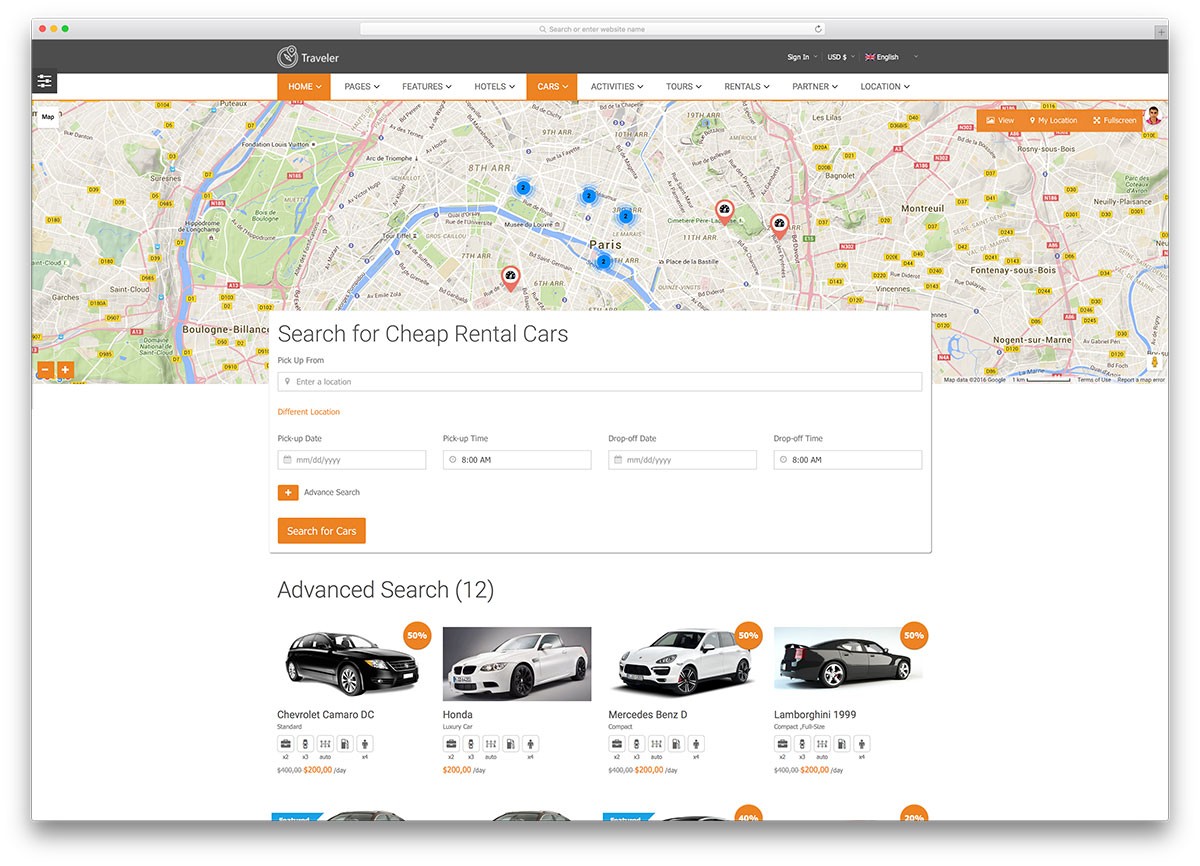Open the Sign In dropdown
The height and width of the screenshot is (866, 1200).
tap(802, 57)
